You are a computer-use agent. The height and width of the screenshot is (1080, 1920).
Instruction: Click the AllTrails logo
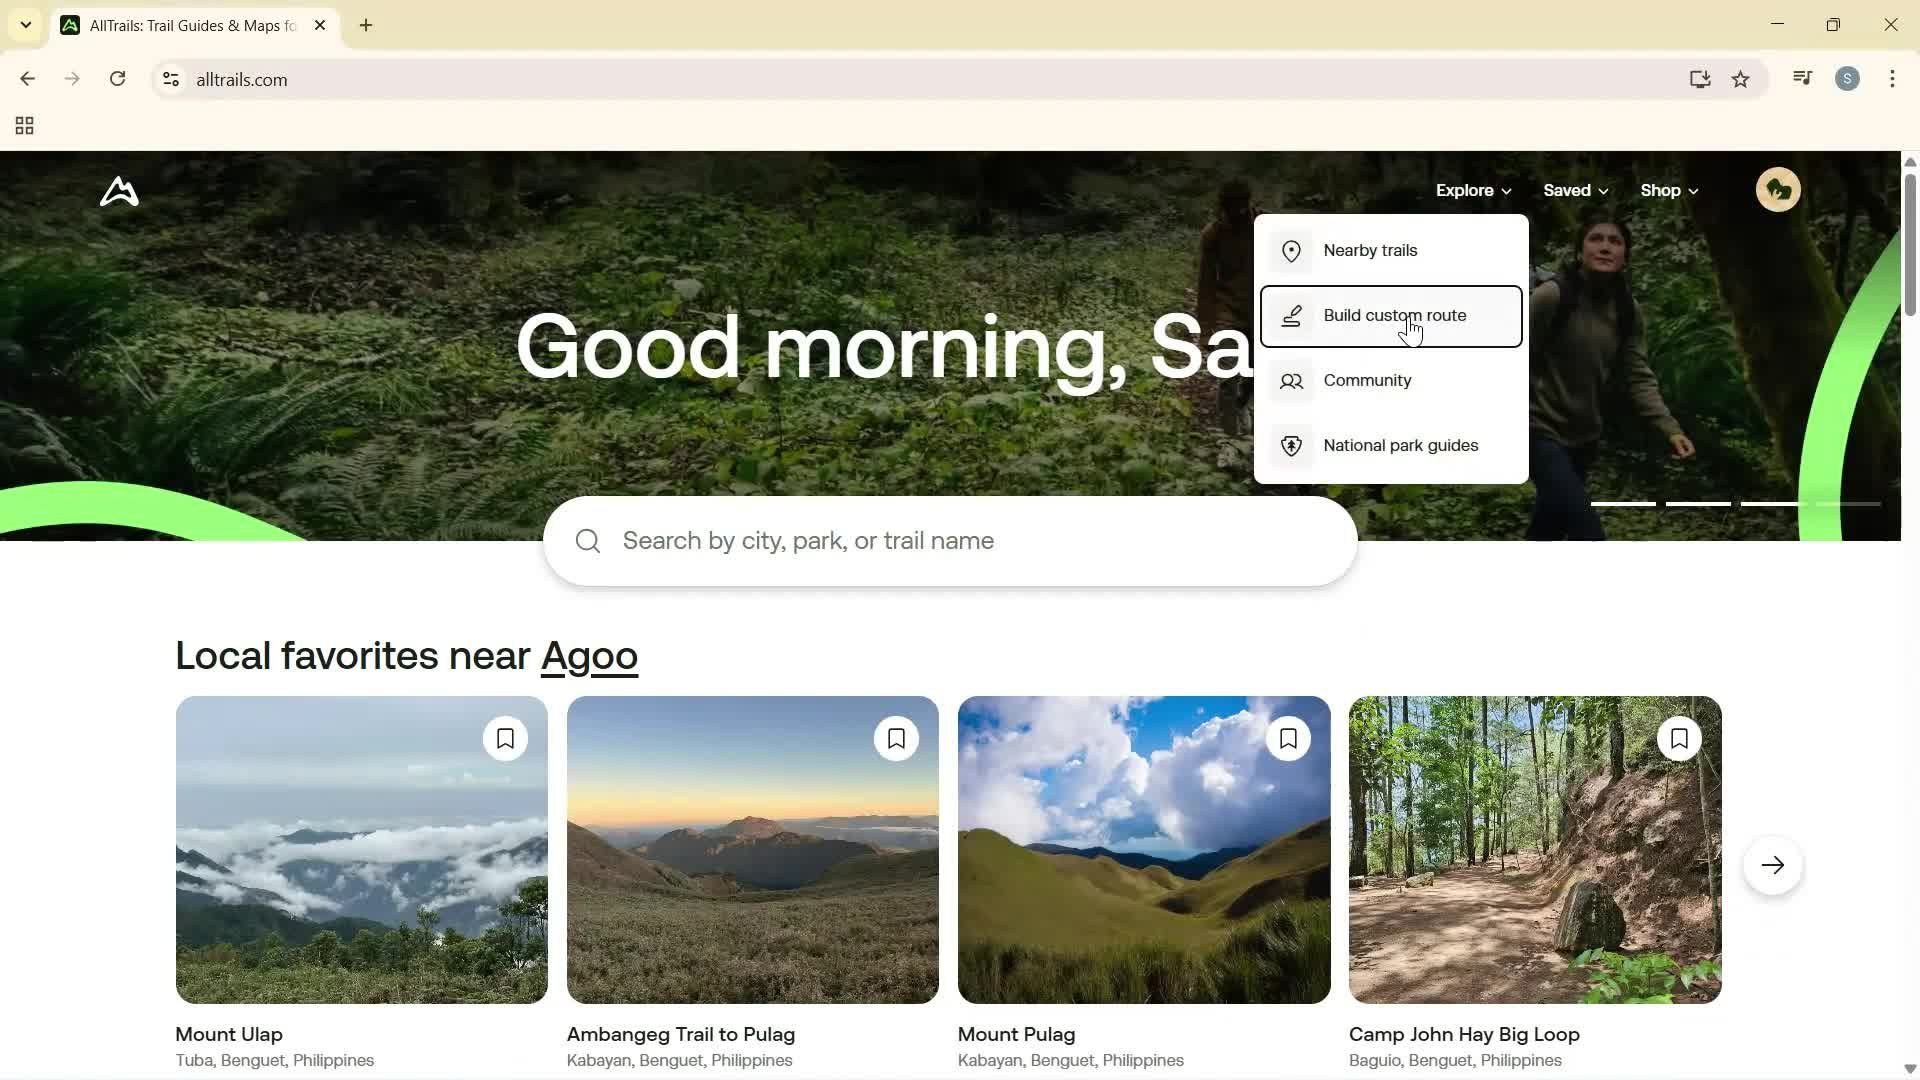point(118,191)
